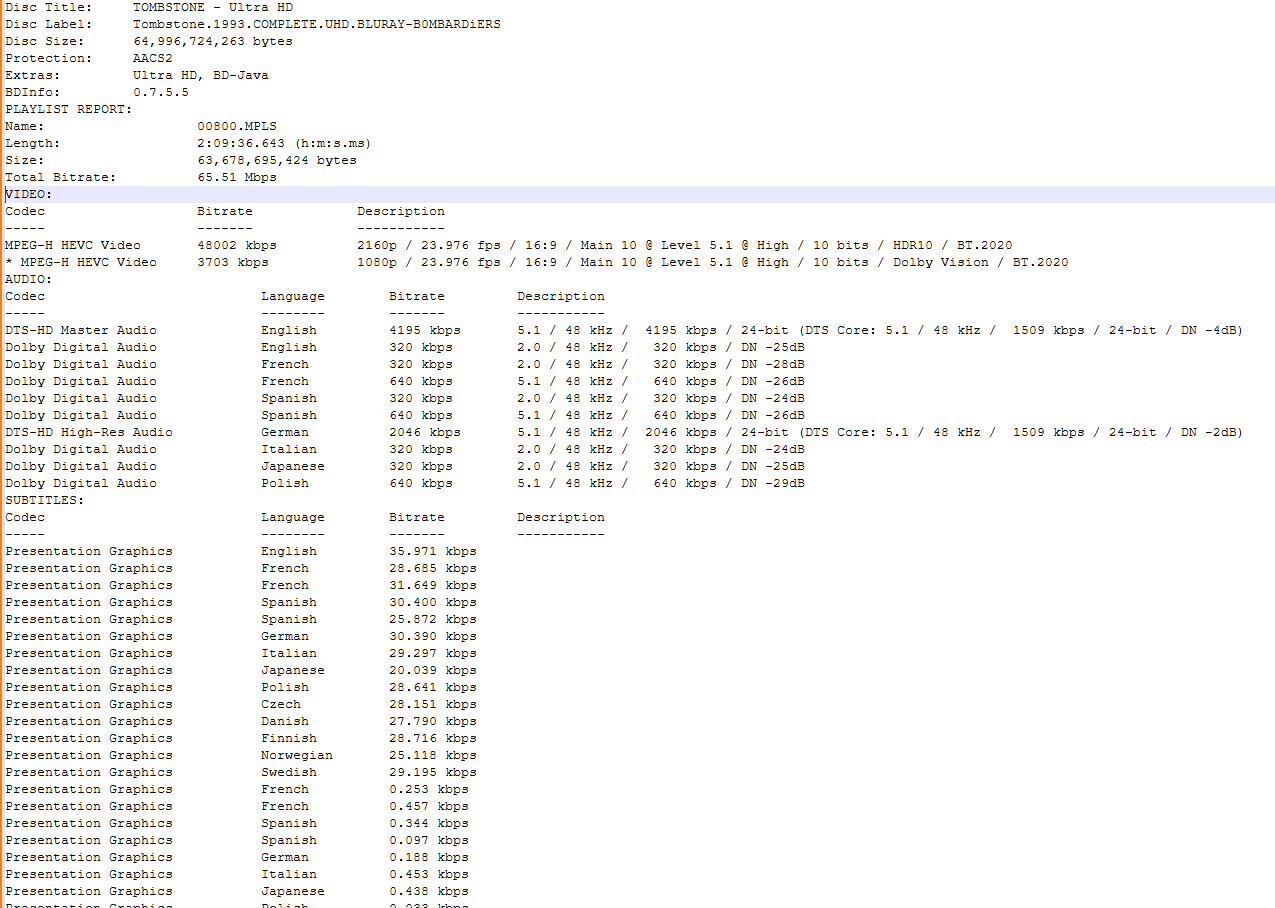Select the DTS-HD Master Audio English track
Viewport: 1275px width, 908px height.
(300, 329)
